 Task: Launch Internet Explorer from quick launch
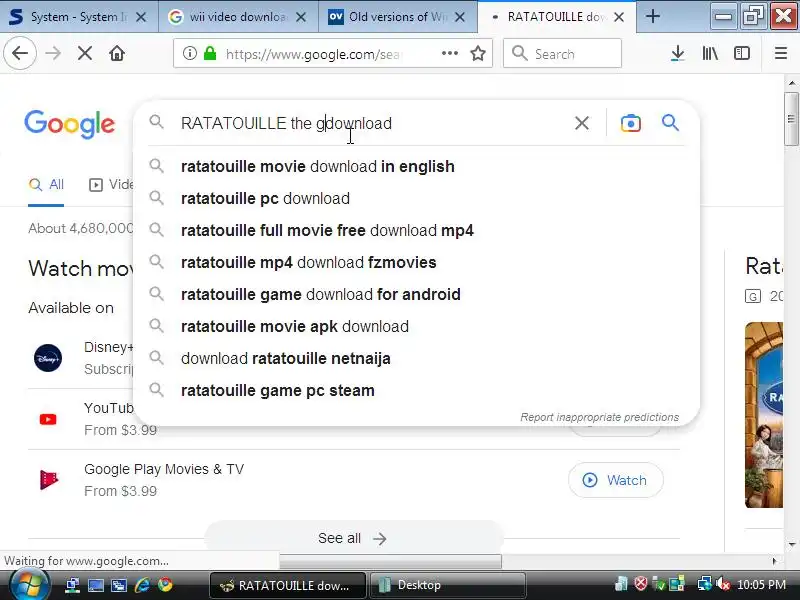142,585
